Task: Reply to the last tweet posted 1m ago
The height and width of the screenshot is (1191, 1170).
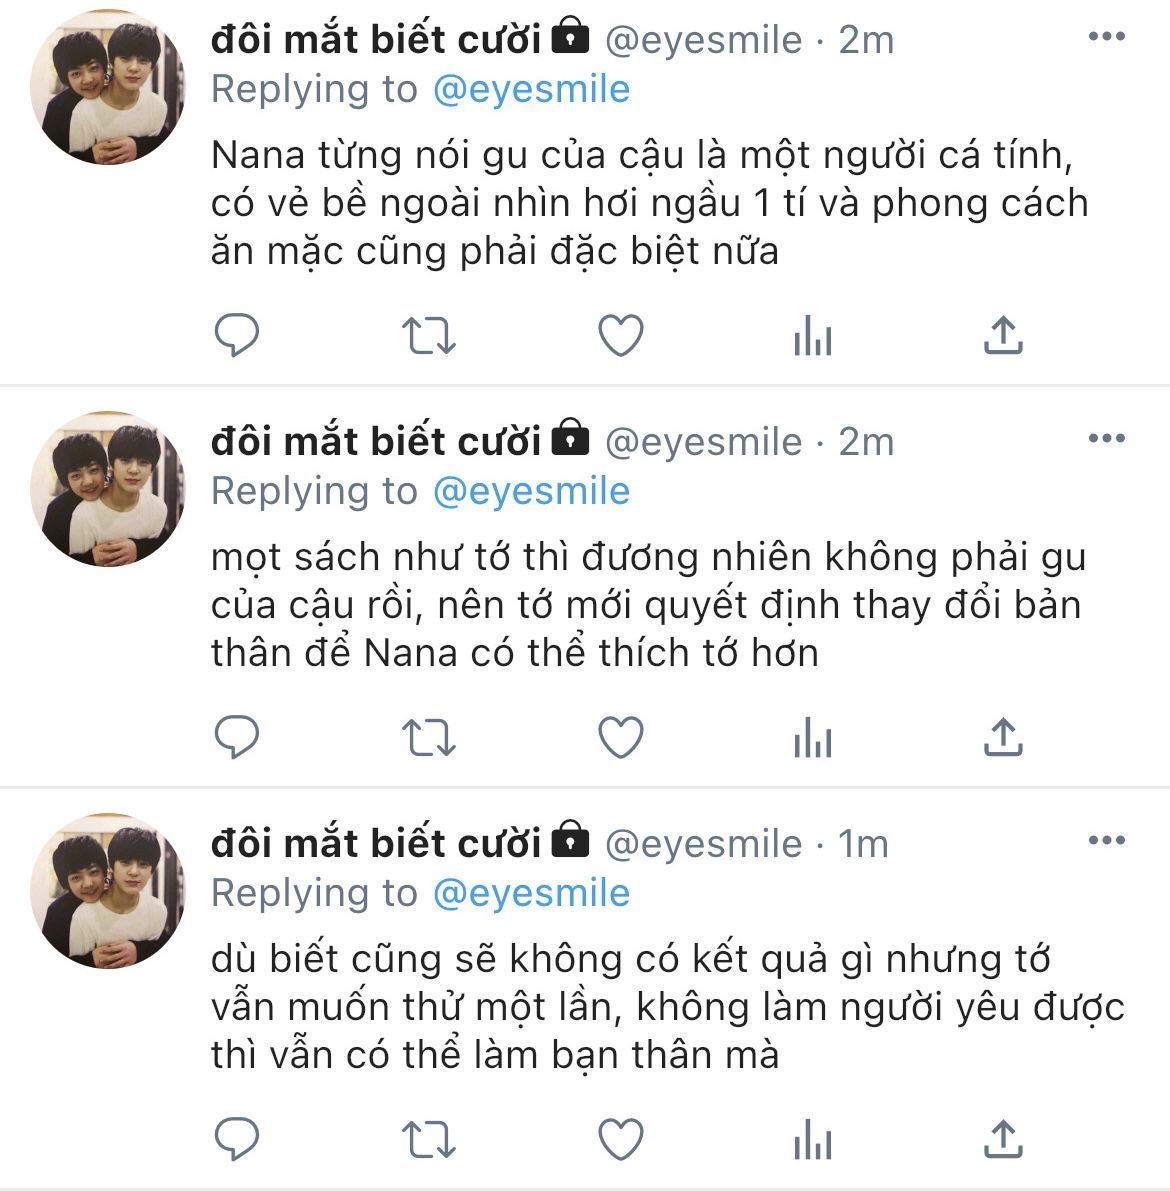Action: [237, 1139]
